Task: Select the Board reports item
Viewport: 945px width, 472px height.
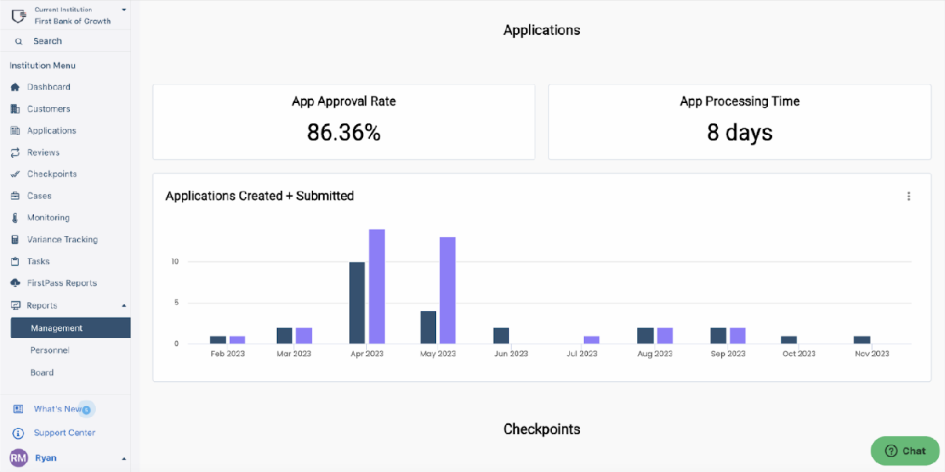Action: (42, 372)
